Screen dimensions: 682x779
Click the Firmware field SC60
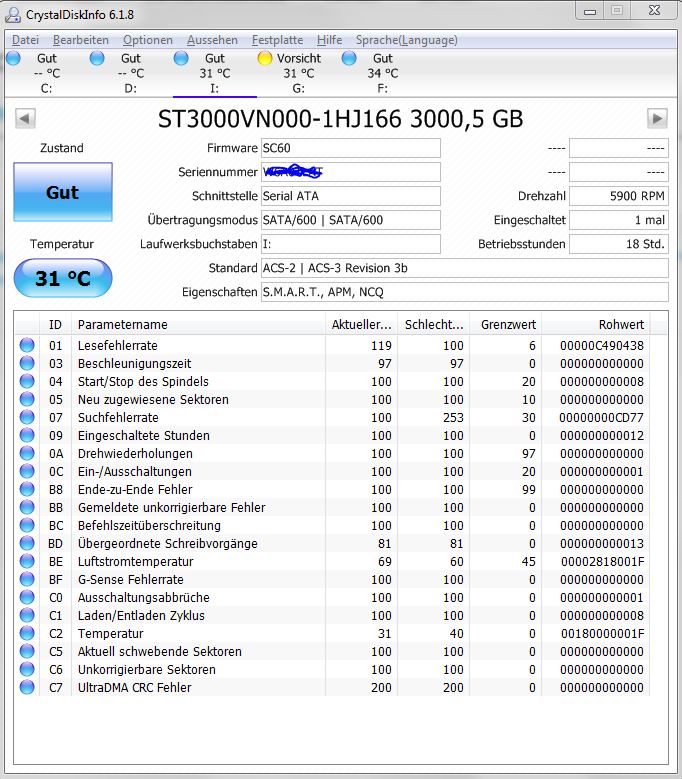(351, 148)
